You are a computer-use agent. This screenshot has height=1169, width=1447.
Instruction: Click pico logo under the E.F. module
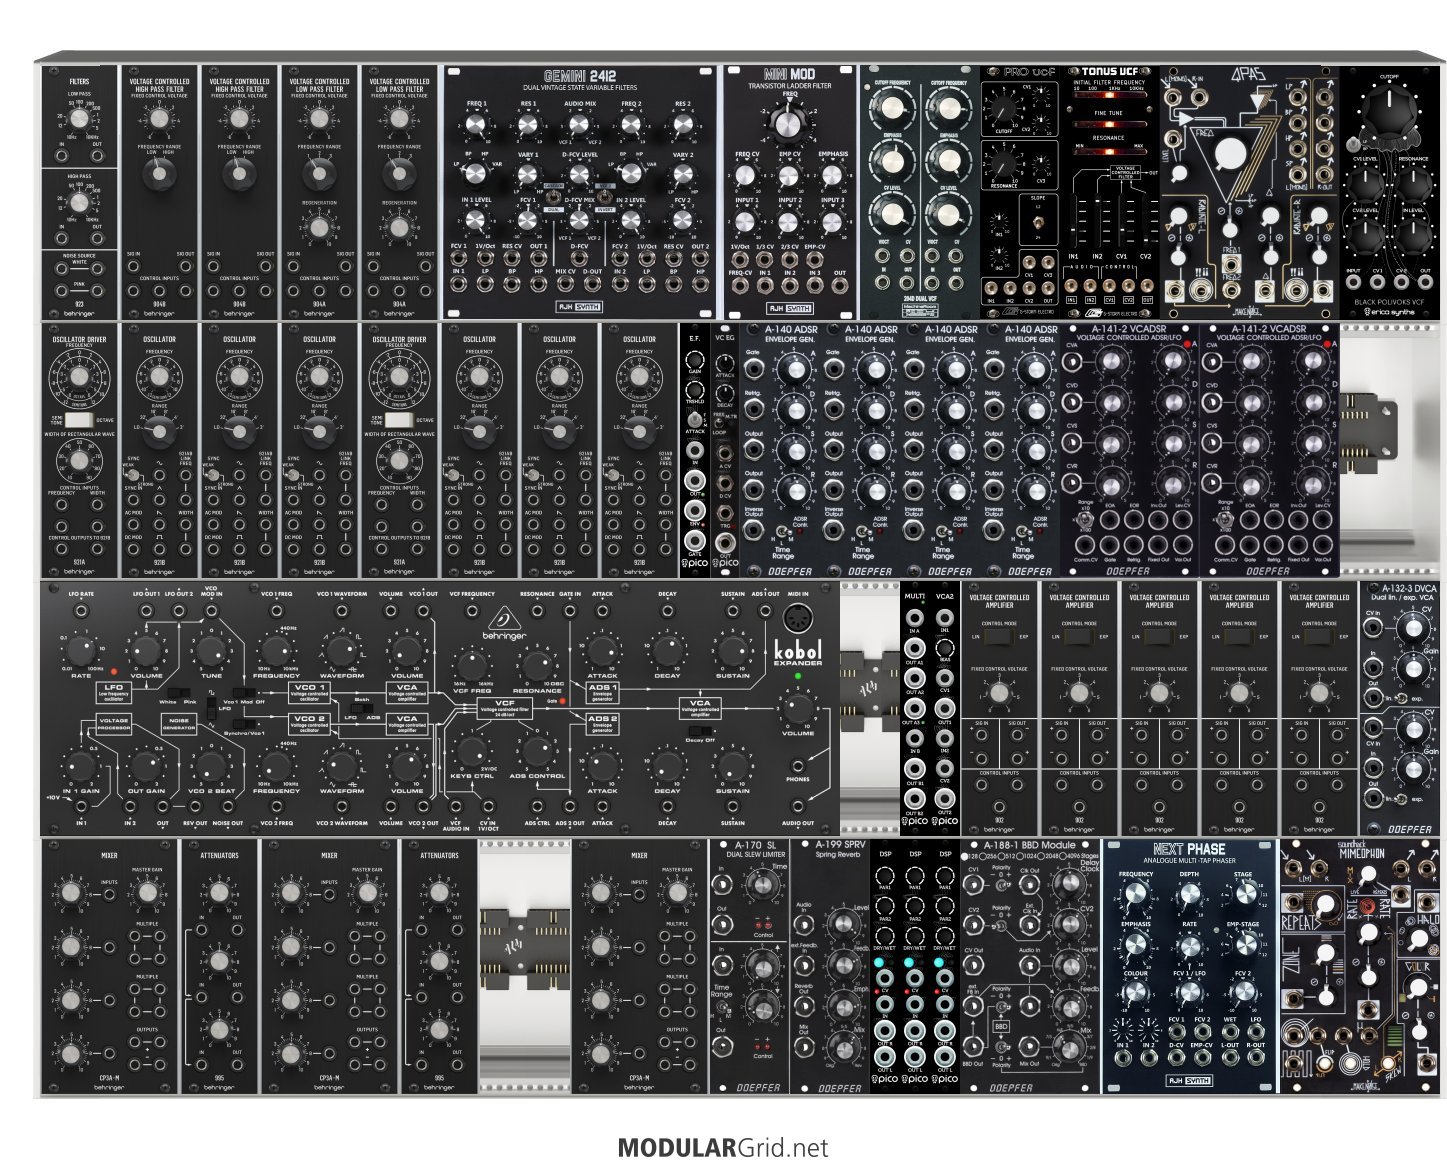[x=695, y=563]
